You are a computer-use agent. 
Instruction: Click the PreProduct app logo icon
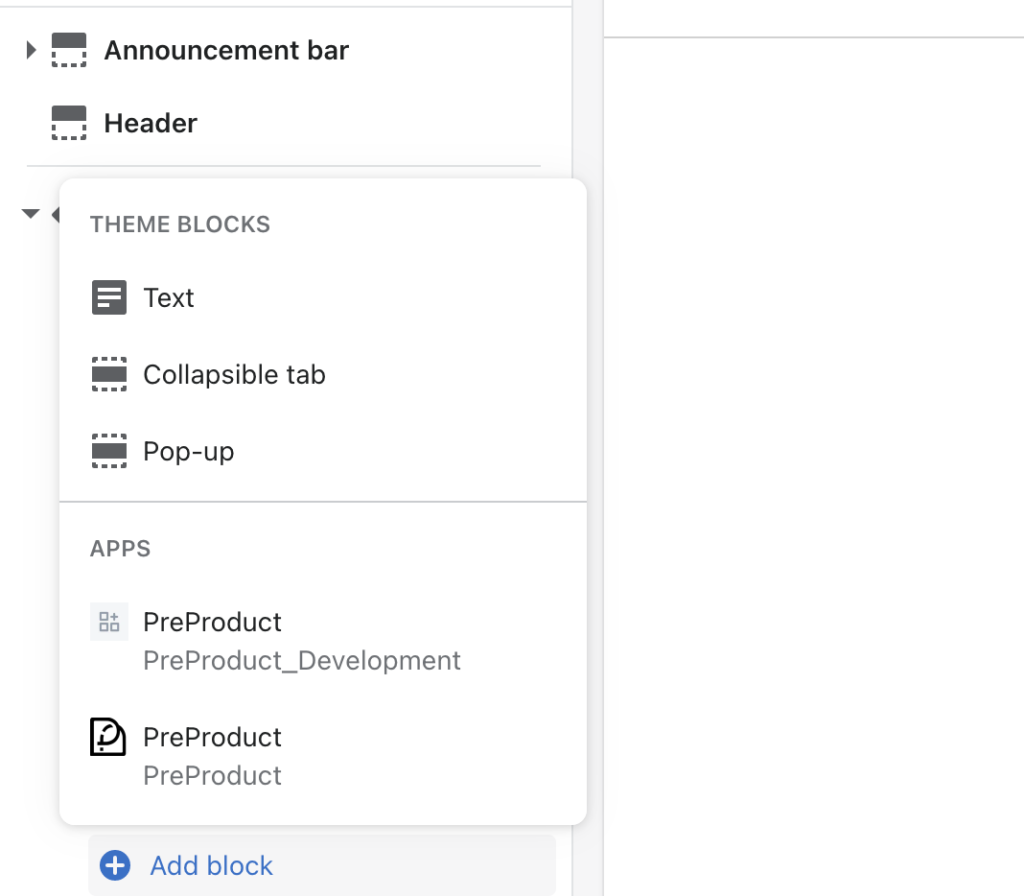108,737
